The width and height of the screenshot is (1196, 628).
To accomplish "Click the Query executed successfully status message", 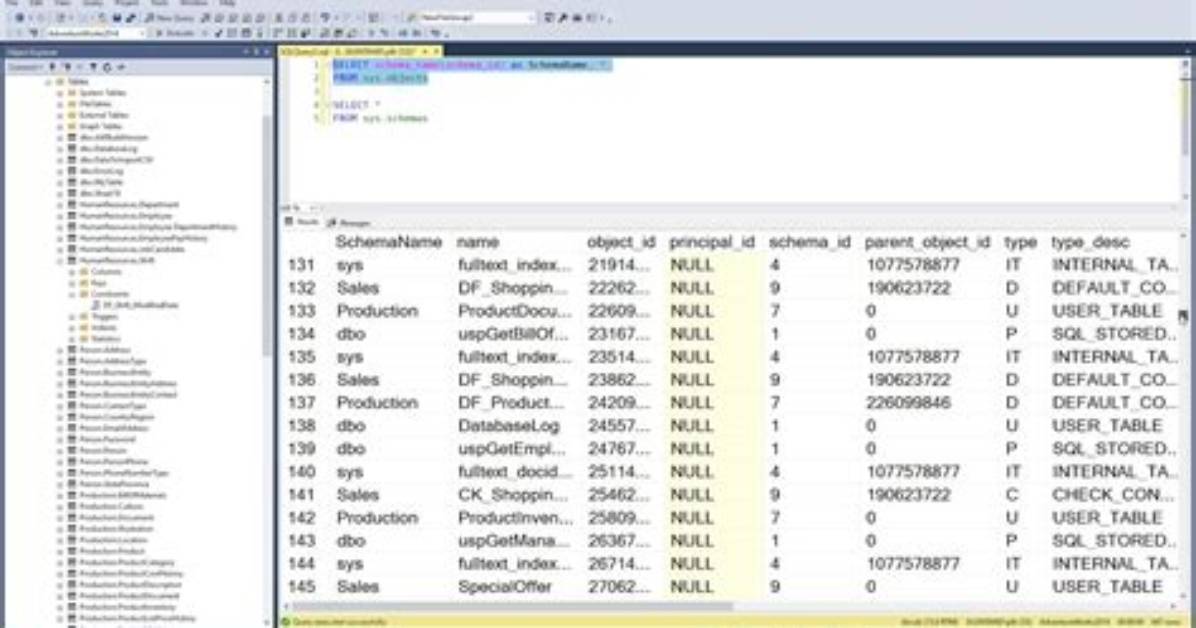I will pos(339,622).
